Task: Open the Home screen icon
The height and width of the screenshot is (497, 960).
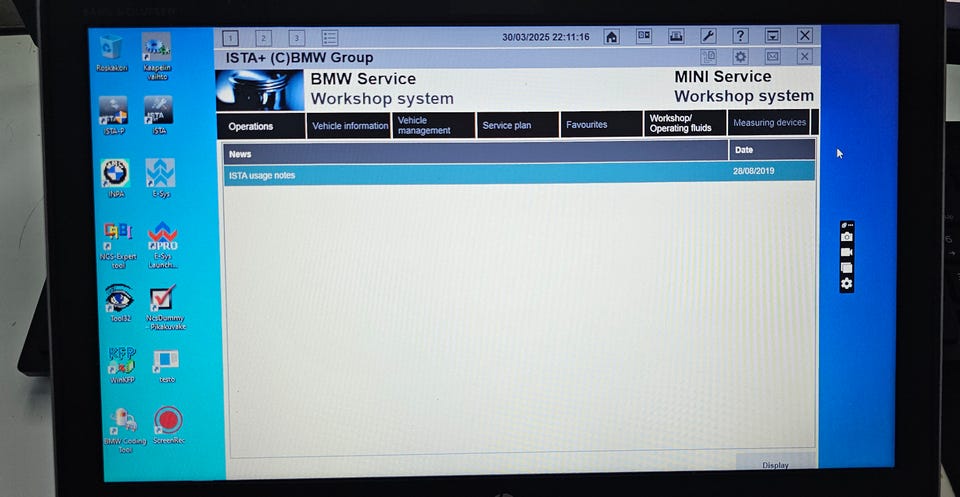Action: (x=611, y=37)
